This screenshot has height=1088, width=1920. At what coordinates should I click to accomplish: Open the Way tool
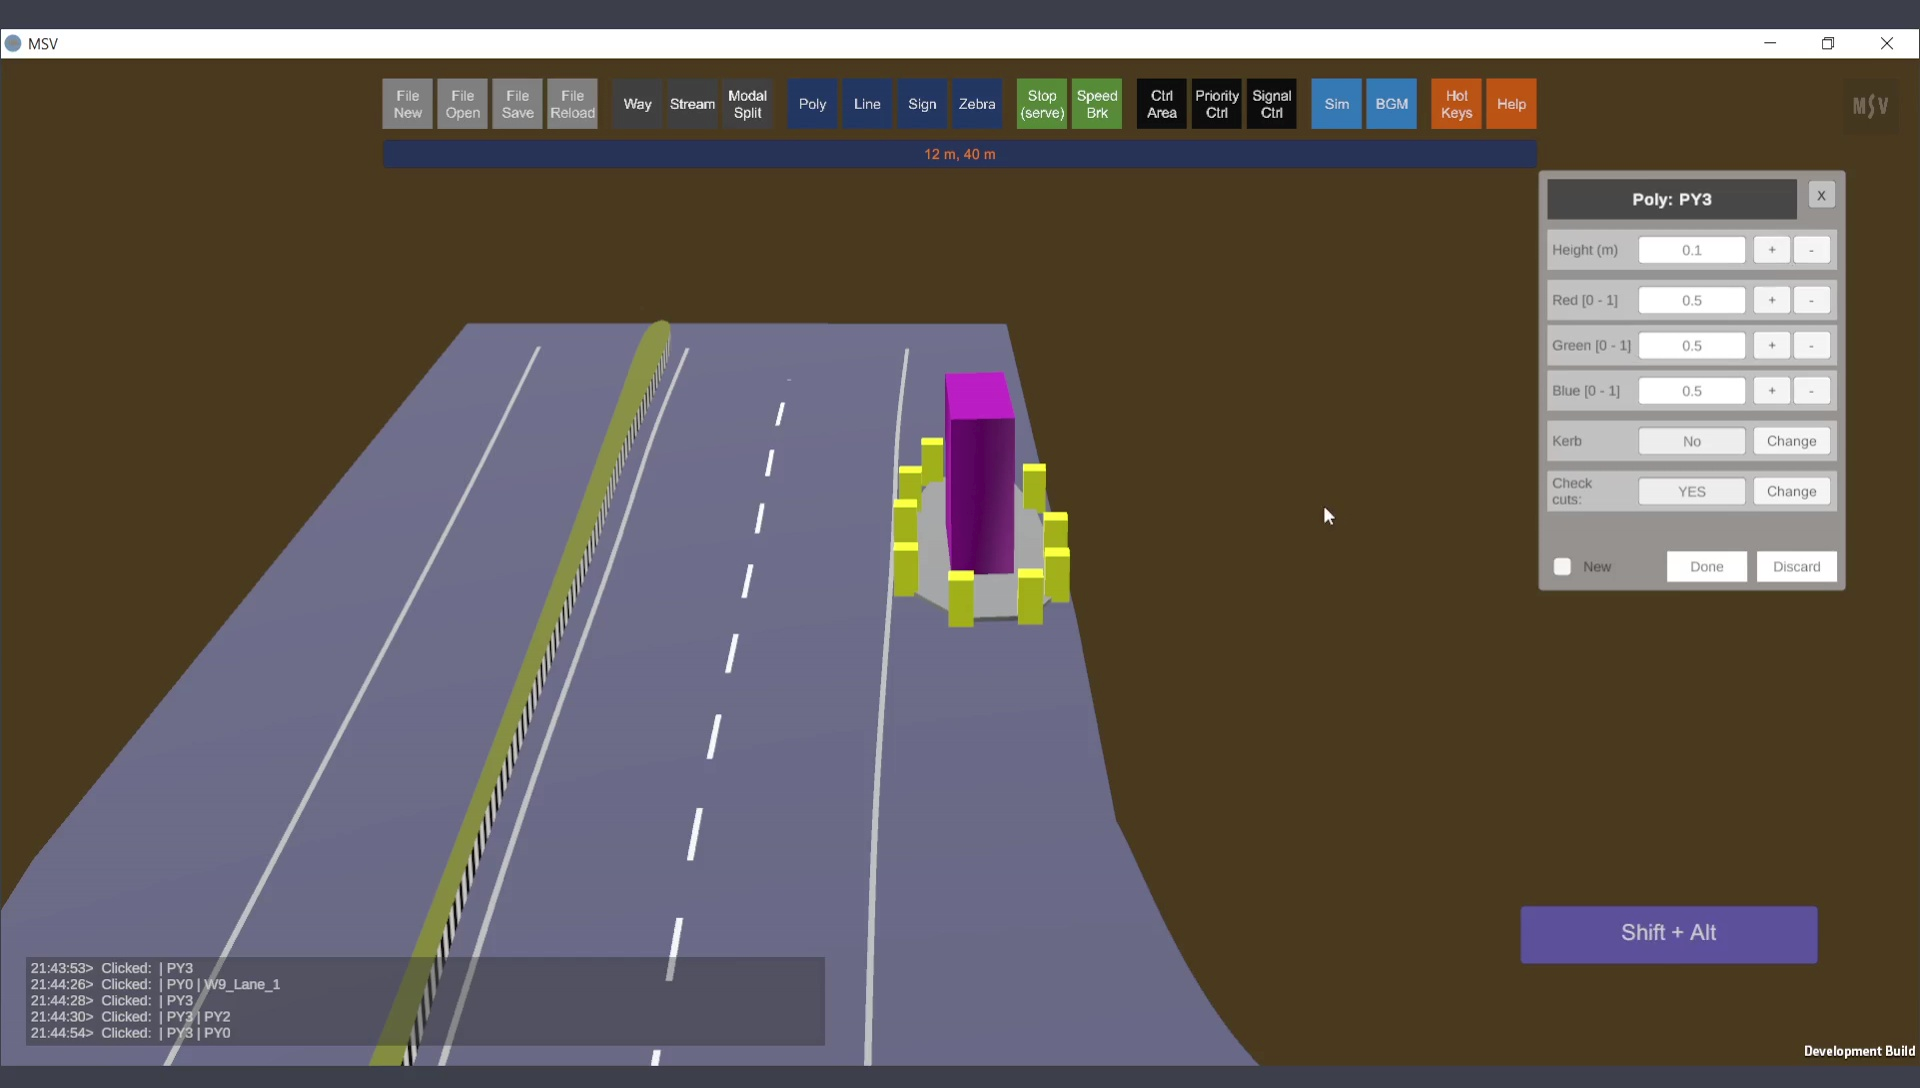[x=637, y=104]
